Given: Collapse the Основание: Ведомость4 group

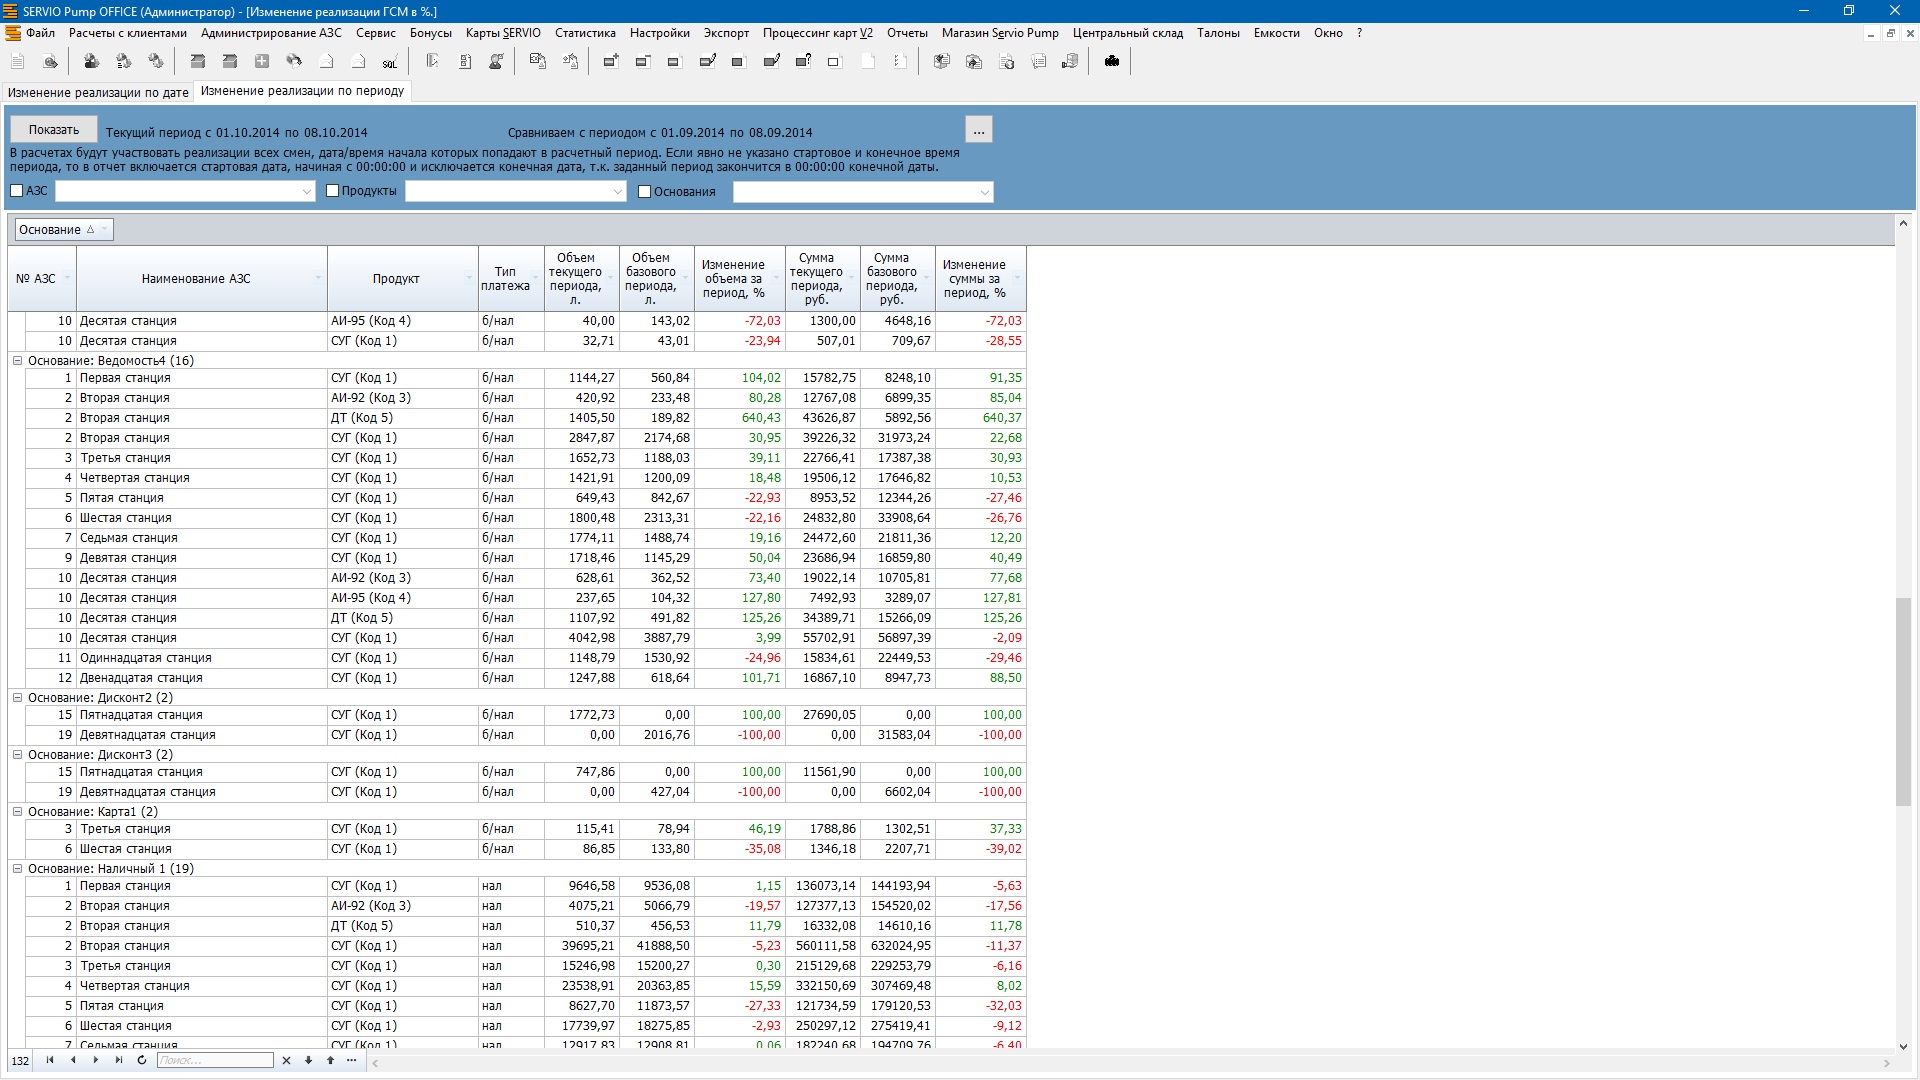Looking at the screenshot, I should point(17,361).
